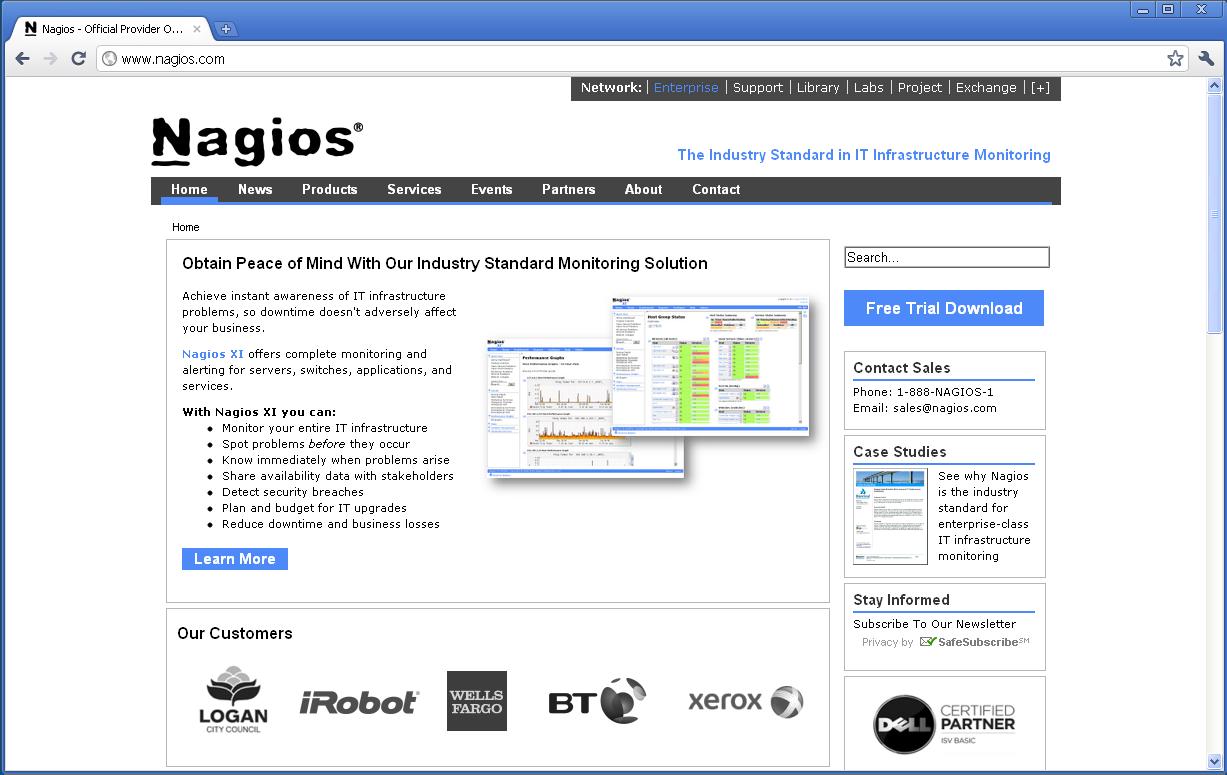
Task: Click the iRobot customer logo
Action: (x=359, y=702)
